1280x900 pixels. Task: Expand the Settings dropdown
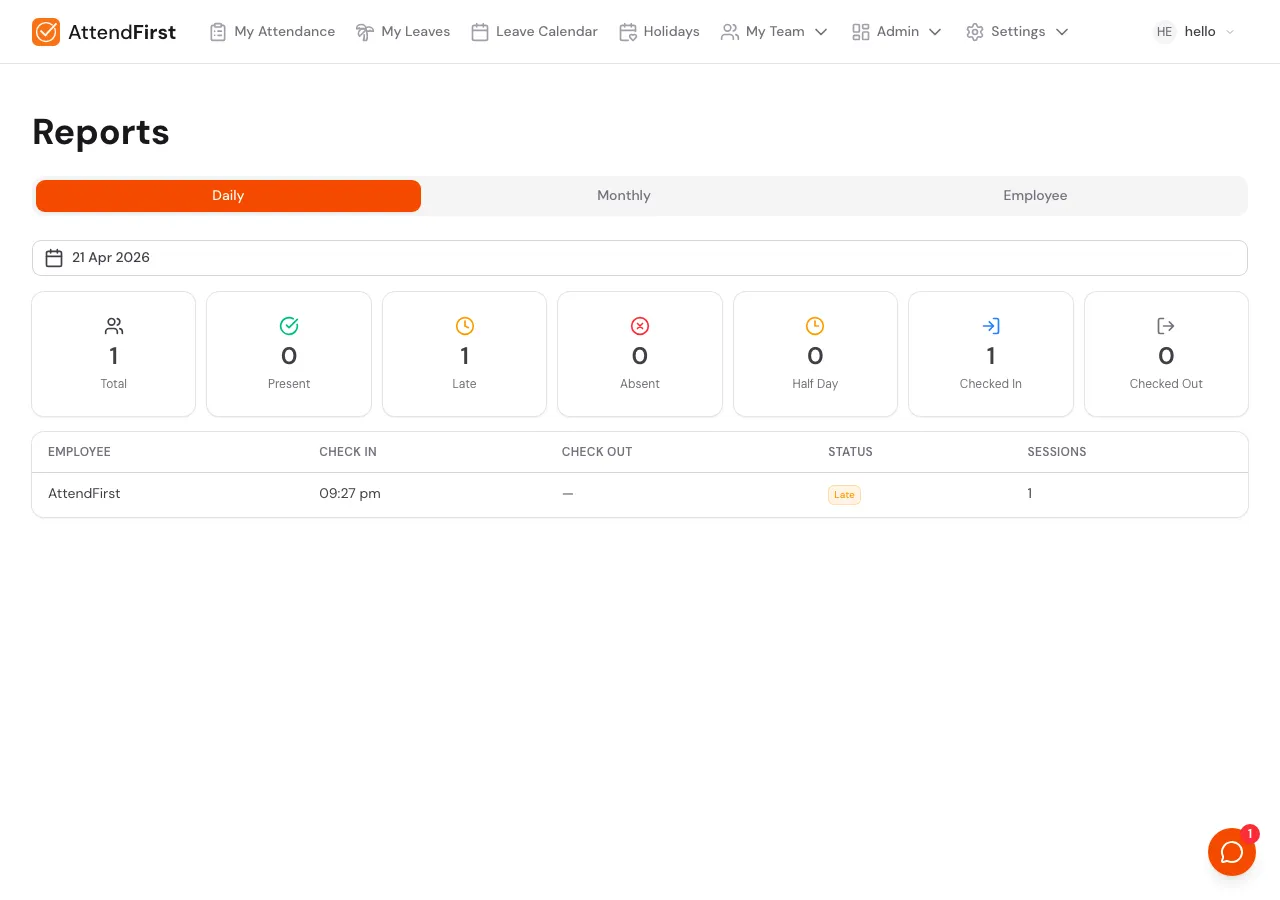tap(1017, 31)
